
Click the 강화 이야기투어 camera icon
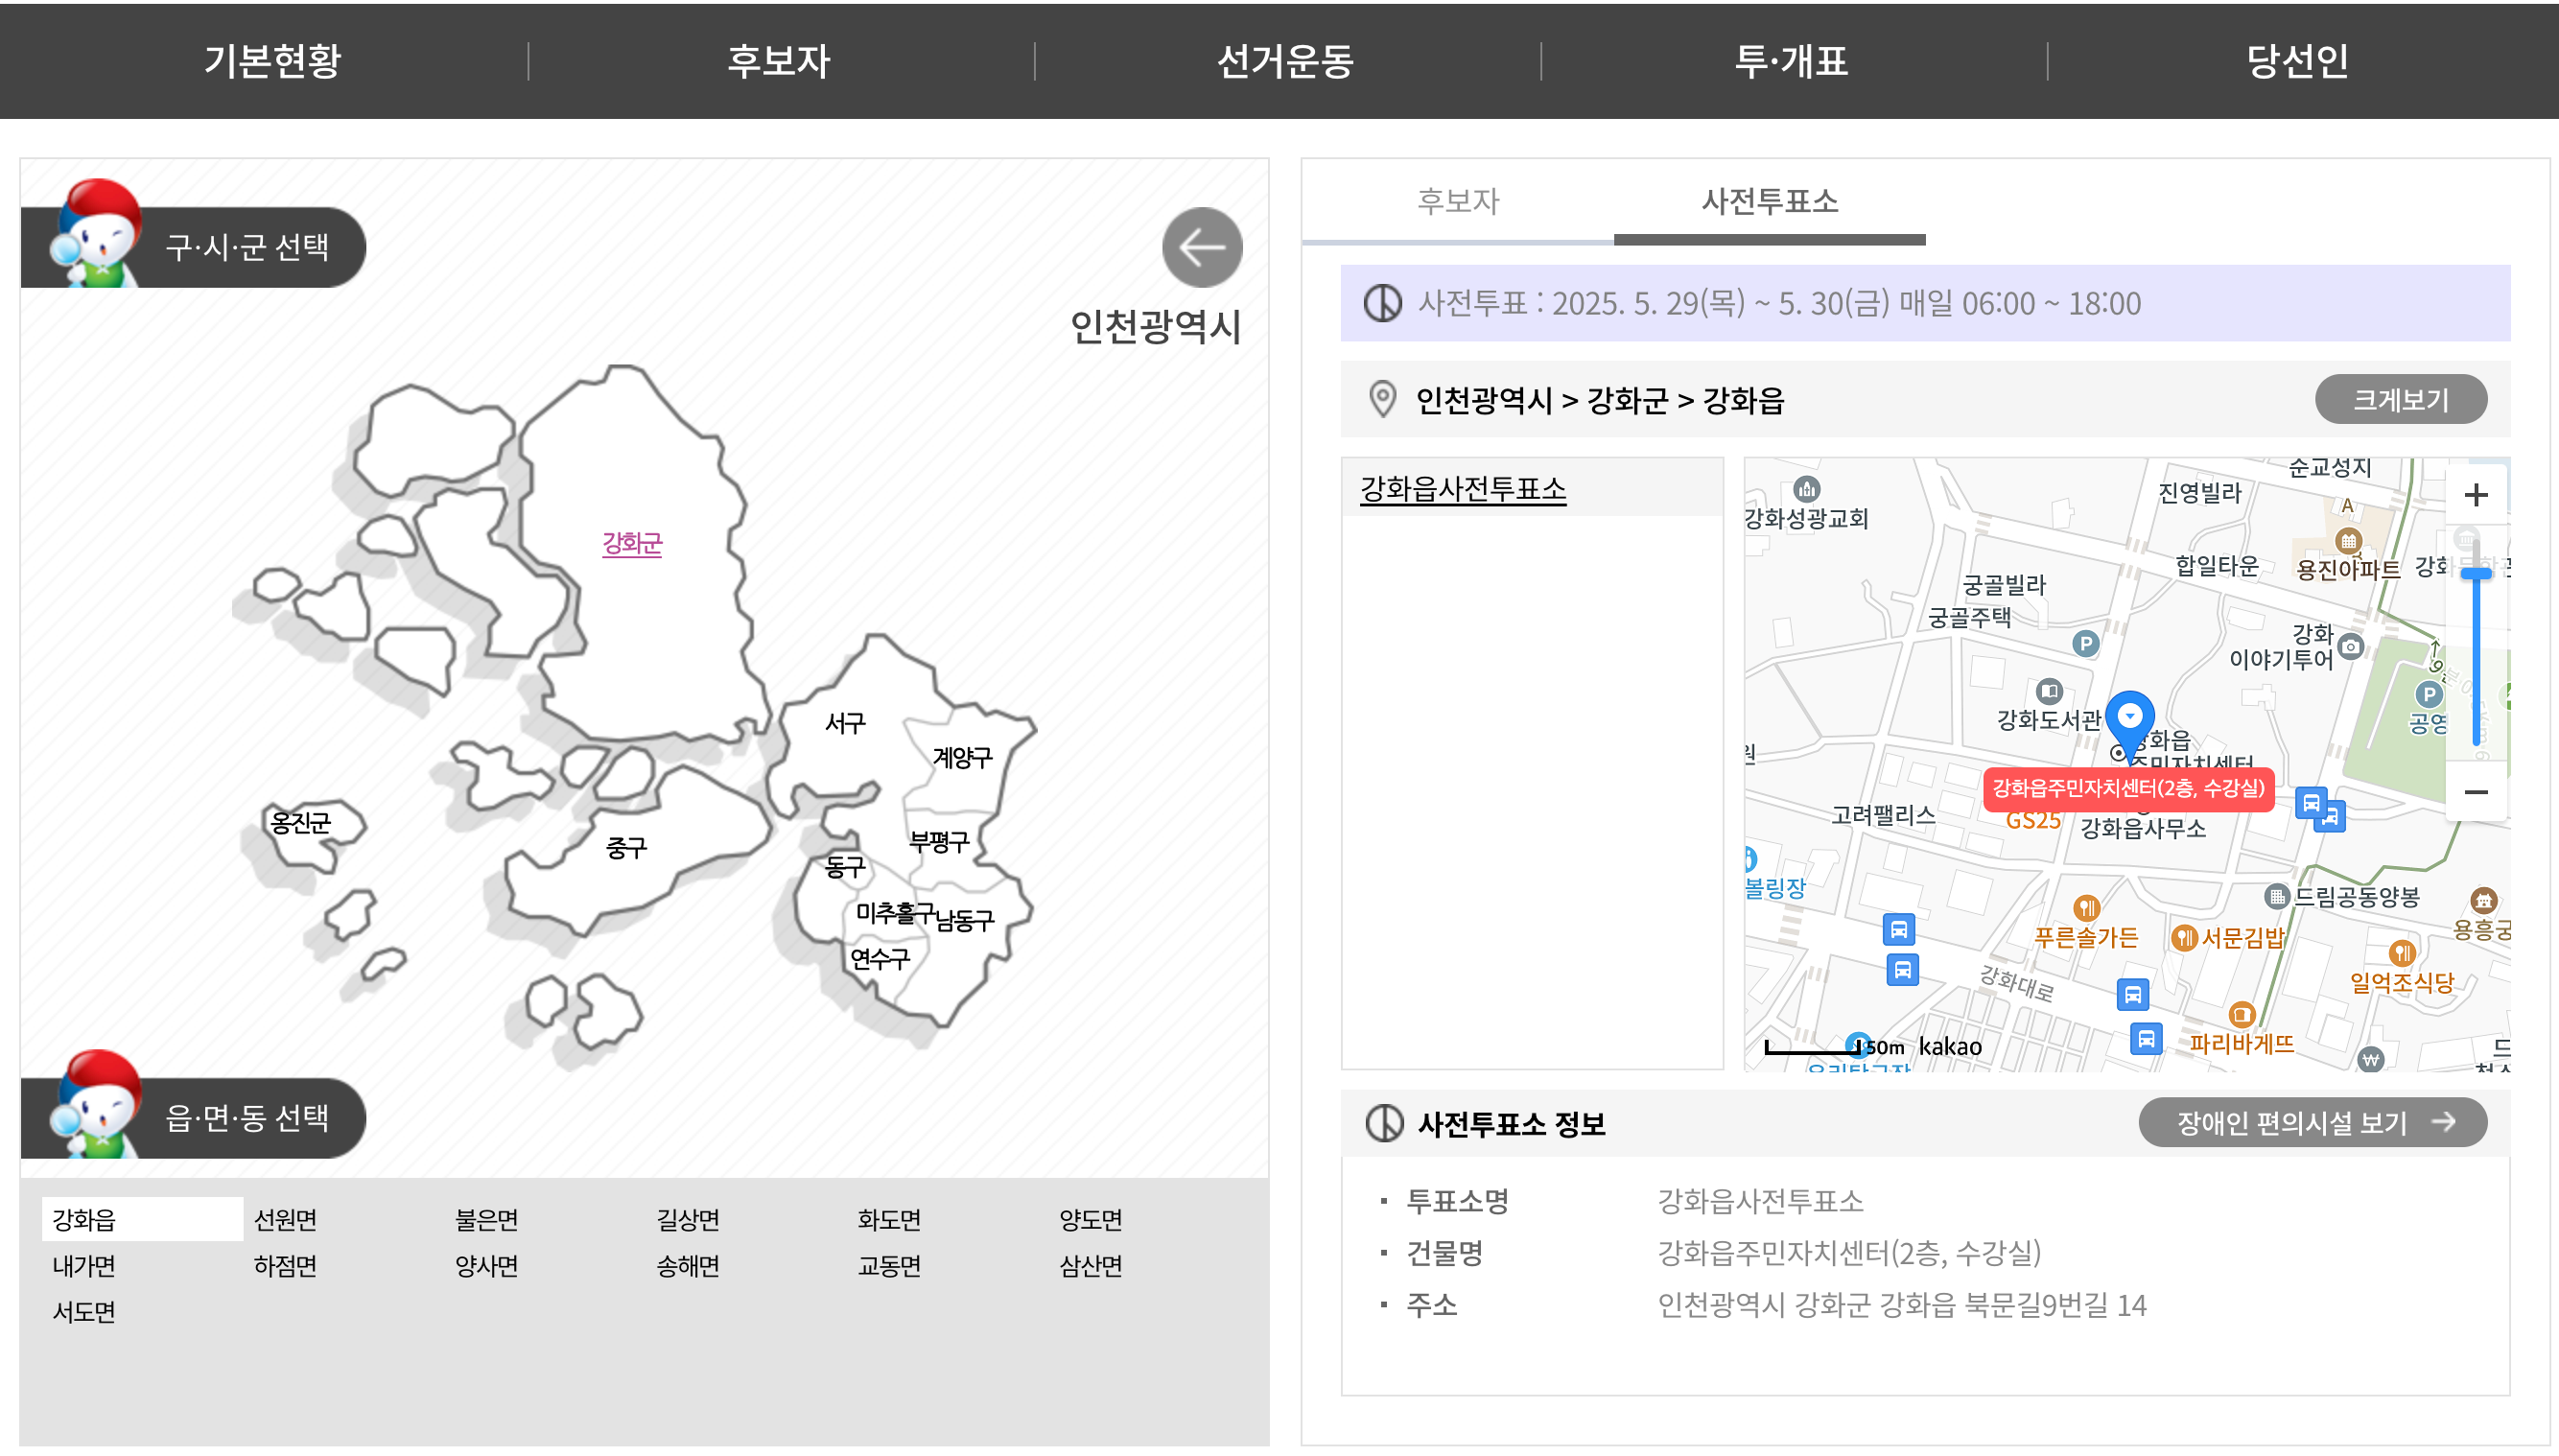pos(2351,646)
